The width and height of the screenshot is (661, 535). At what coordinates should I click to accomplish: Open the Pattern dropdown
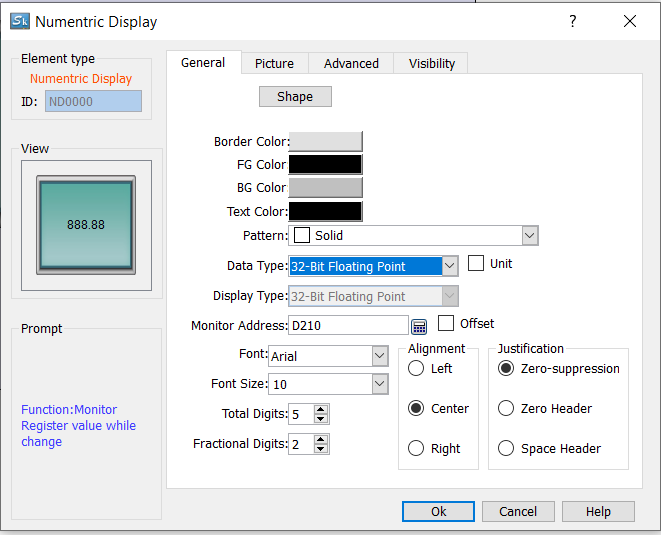[x=530, y=236]
